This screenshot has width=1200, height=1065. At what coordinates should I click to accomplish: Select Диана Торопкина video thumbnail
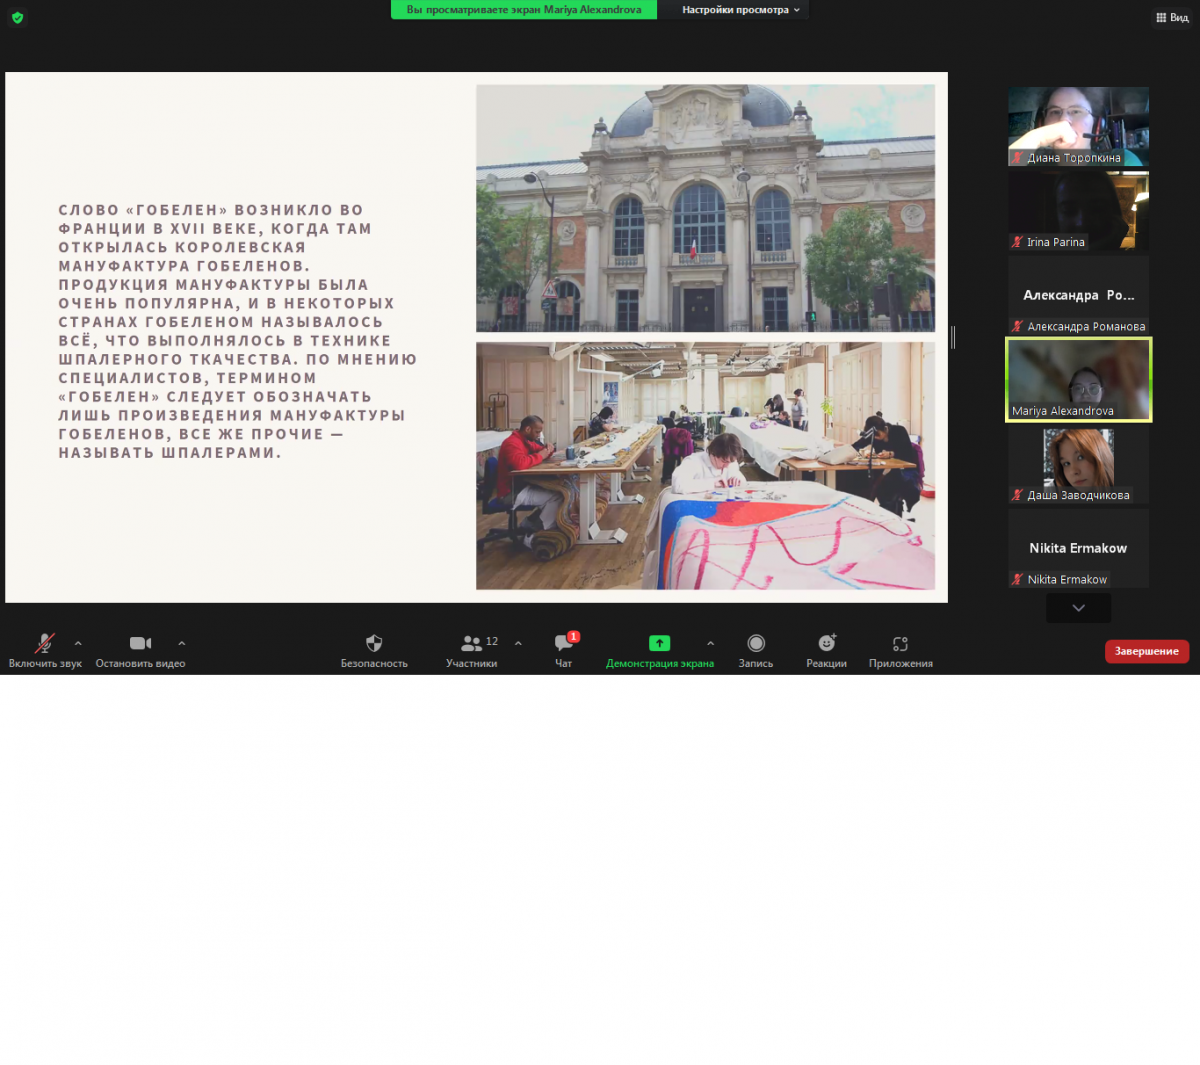pos(1078,126)
